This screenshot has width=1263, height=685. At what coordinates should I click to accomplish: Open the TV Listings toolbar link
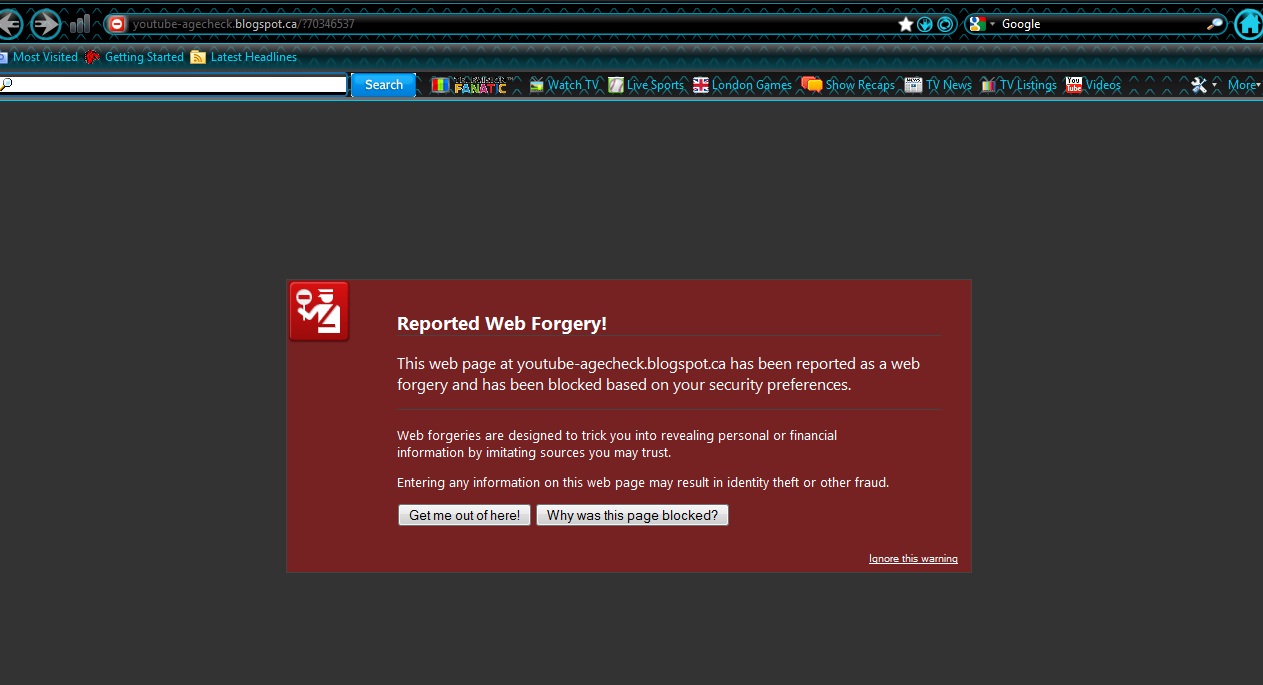tap(1019, 85)
